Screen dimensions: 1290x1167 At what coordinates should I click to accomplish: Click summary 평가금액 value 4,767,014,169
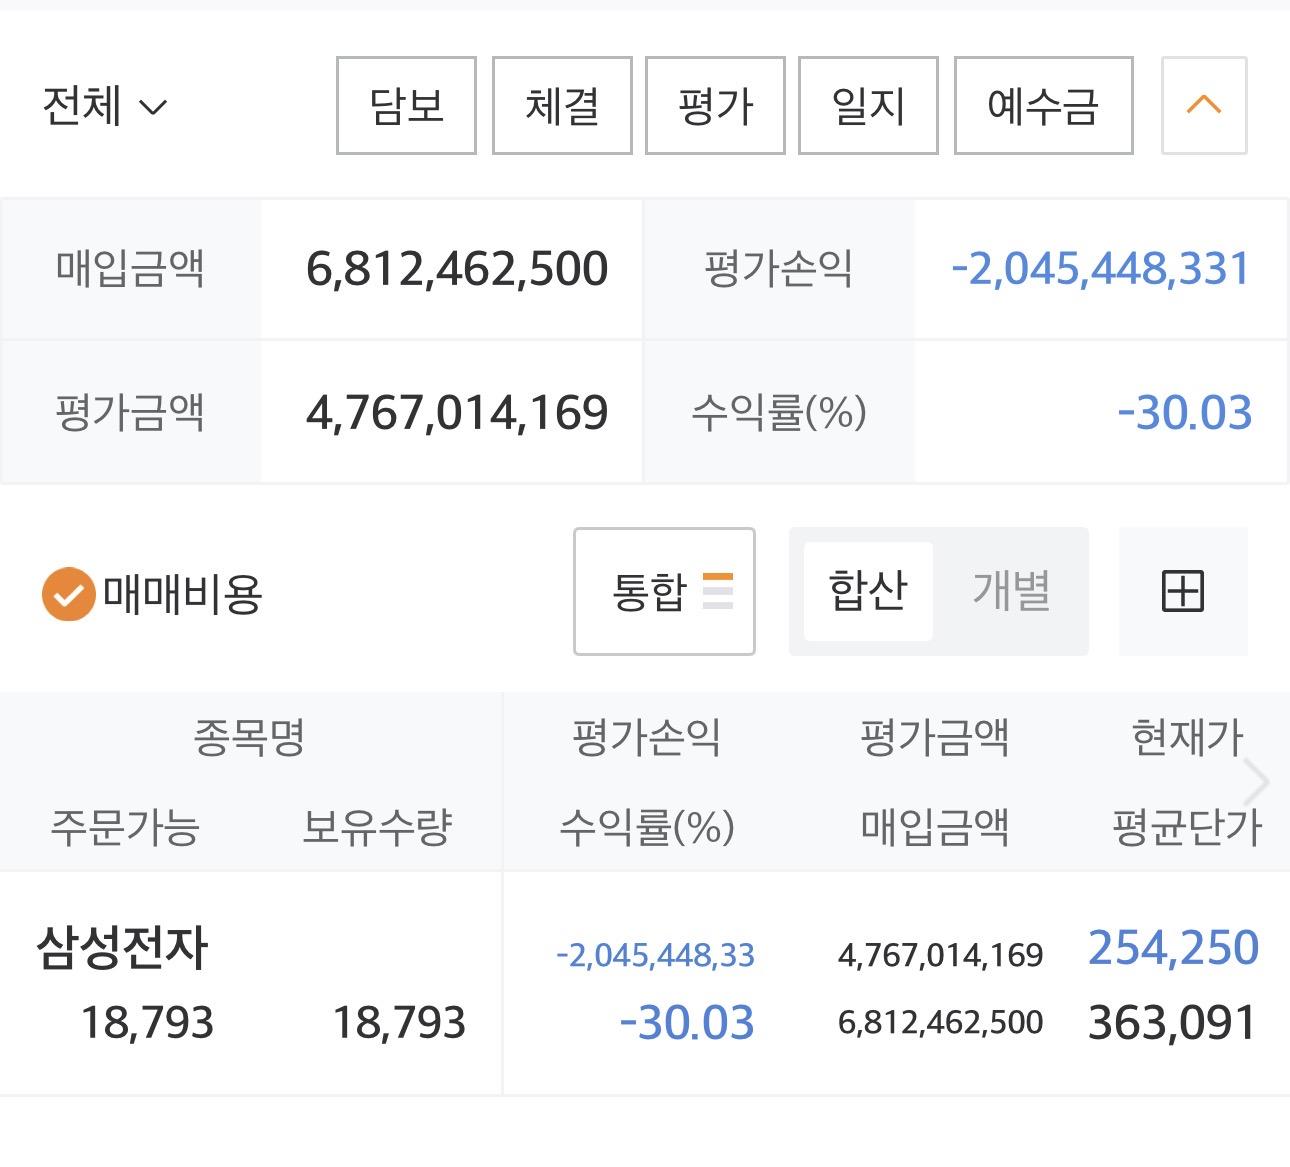pyautogui.click(x=457, y=413)
